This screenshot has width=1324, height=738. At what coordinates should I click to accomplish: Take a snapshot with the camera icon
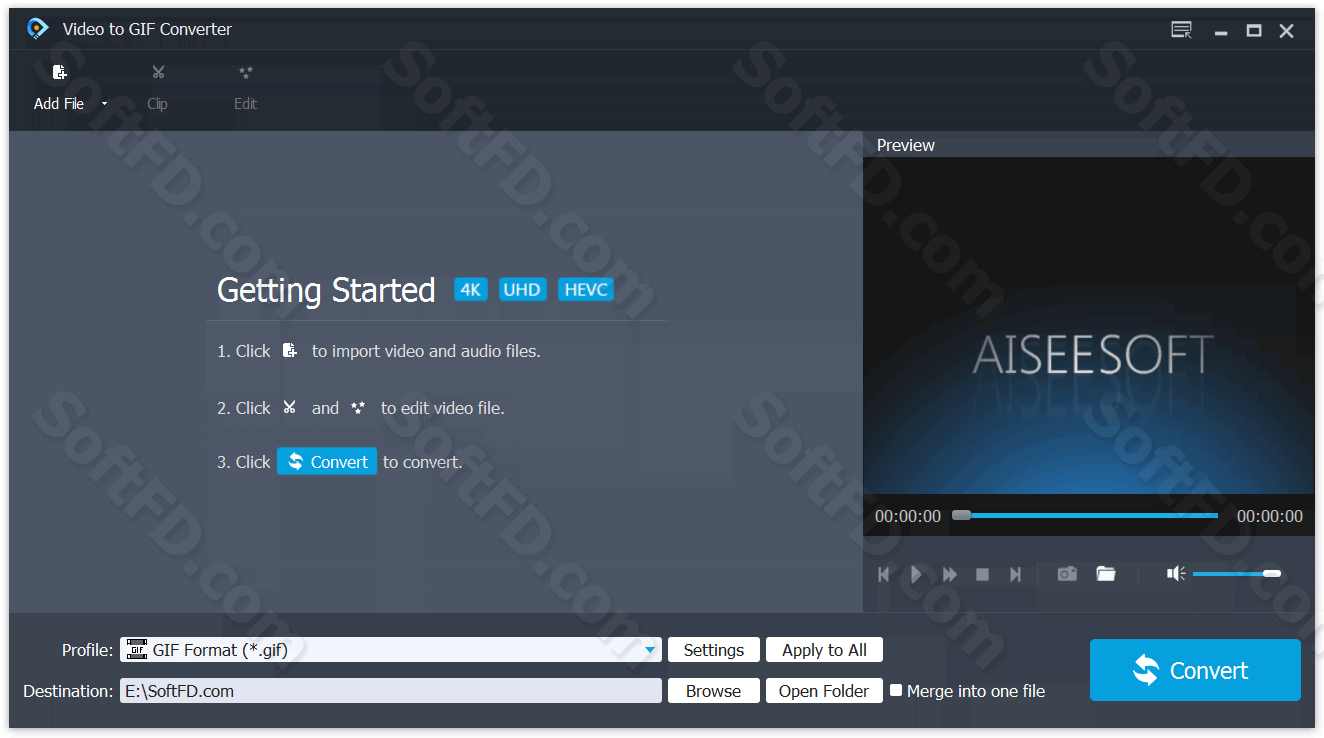[x=1067, y=574]
